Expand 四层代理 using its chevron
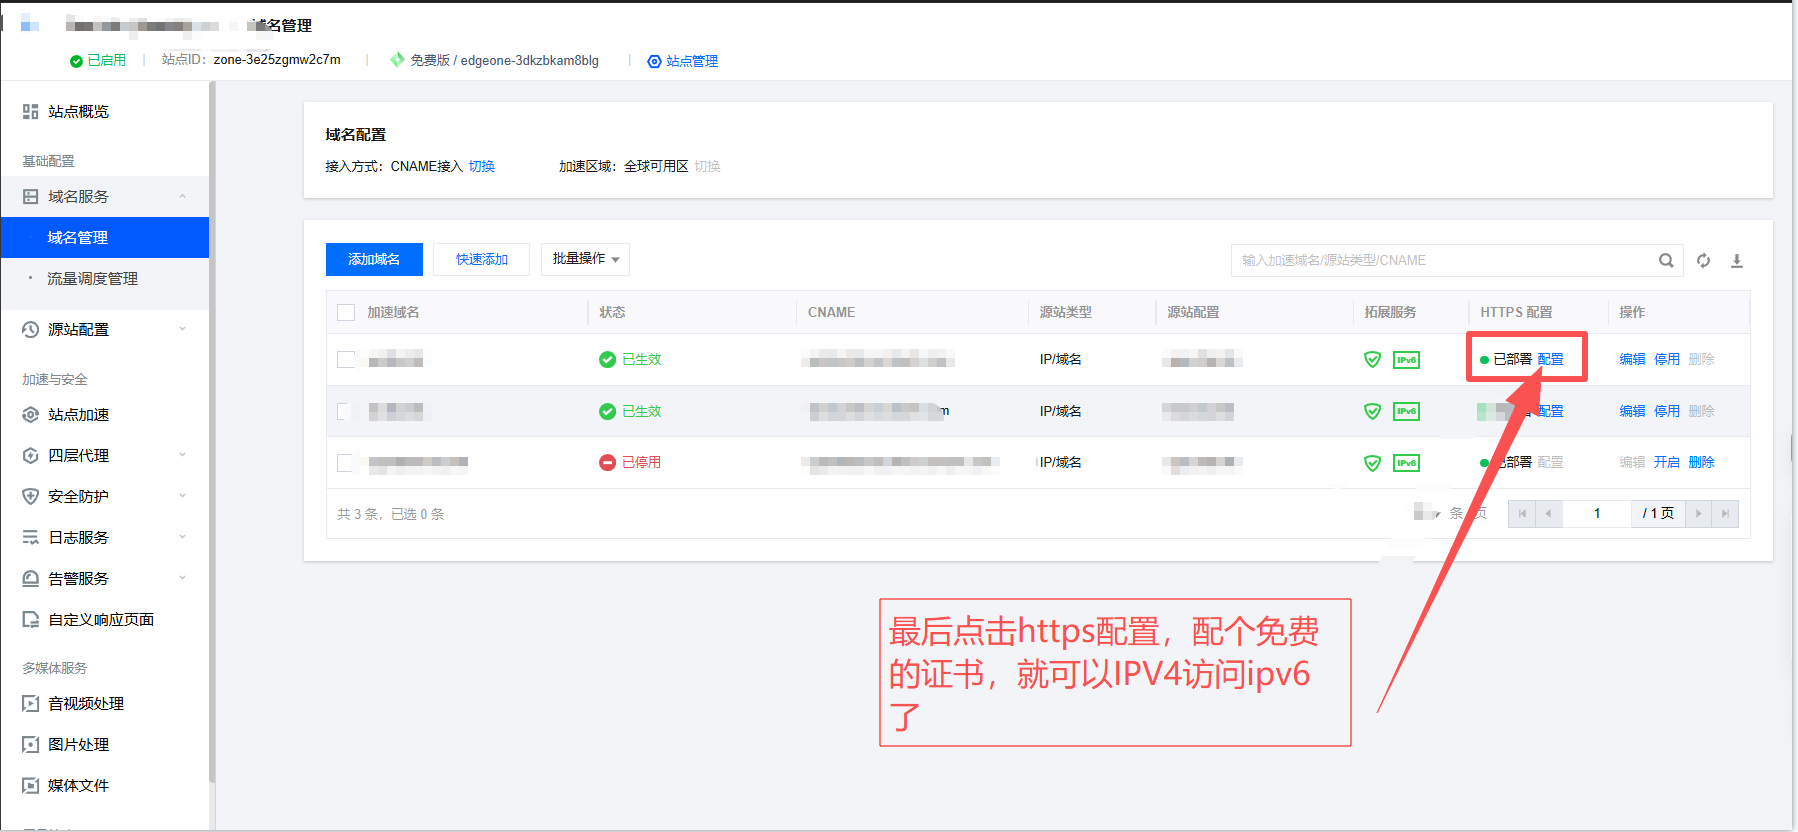The height and width of the screenshot is (832, 1798). tap(182, 455)
